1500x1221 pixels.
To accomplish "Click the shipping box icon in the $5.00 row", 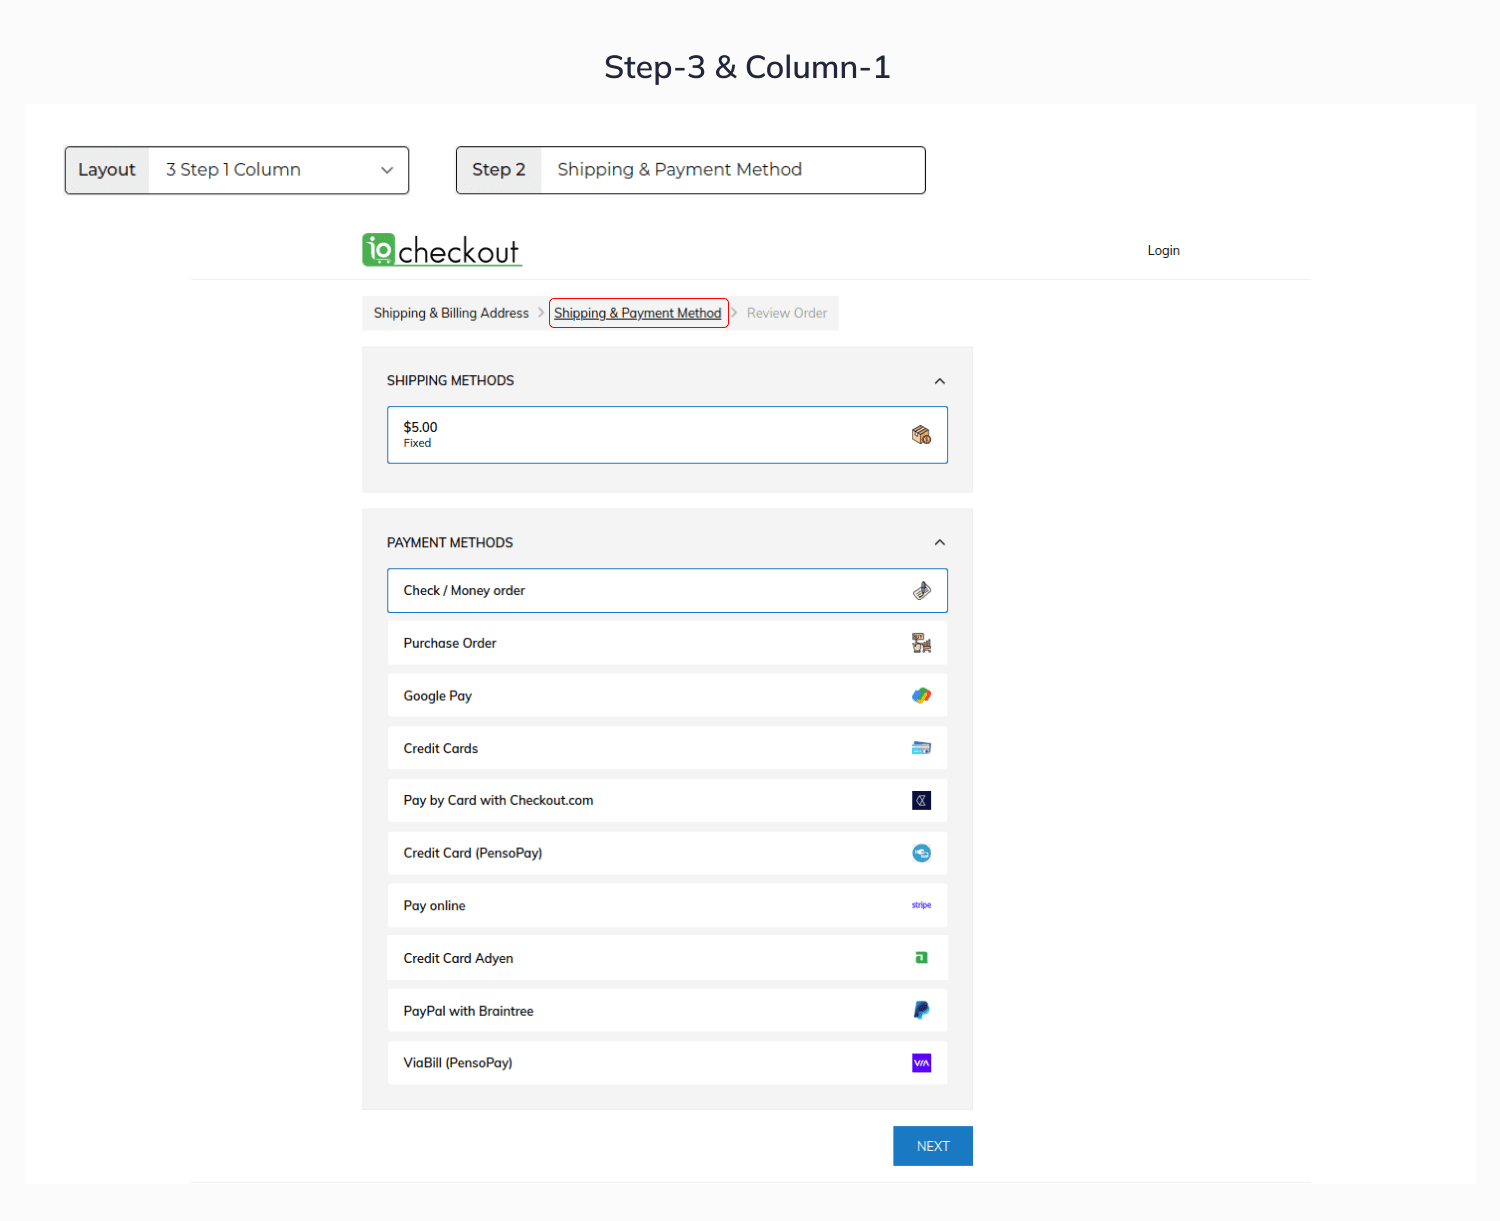I will [x=921, y=434].
